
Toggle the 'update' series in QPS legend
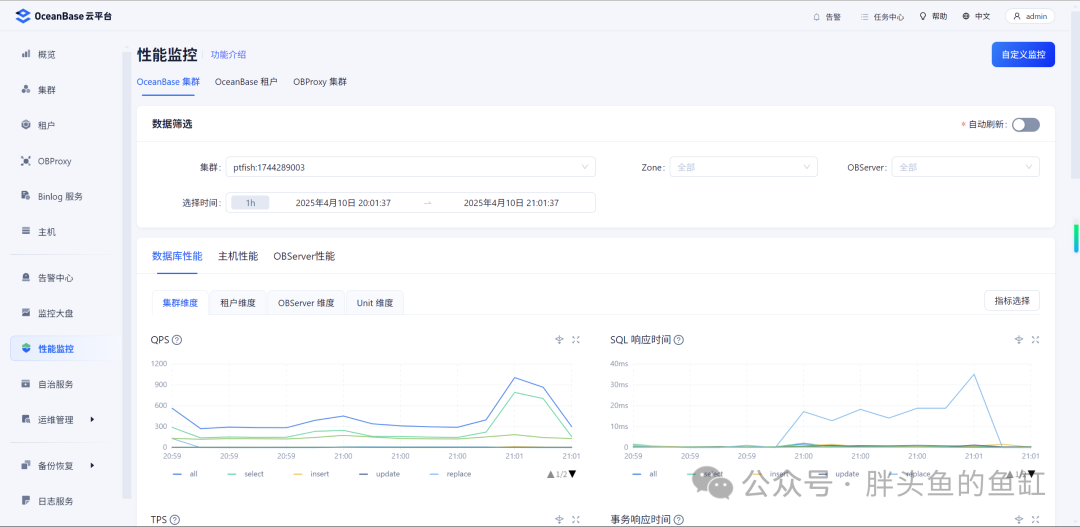tap(378, 474)
